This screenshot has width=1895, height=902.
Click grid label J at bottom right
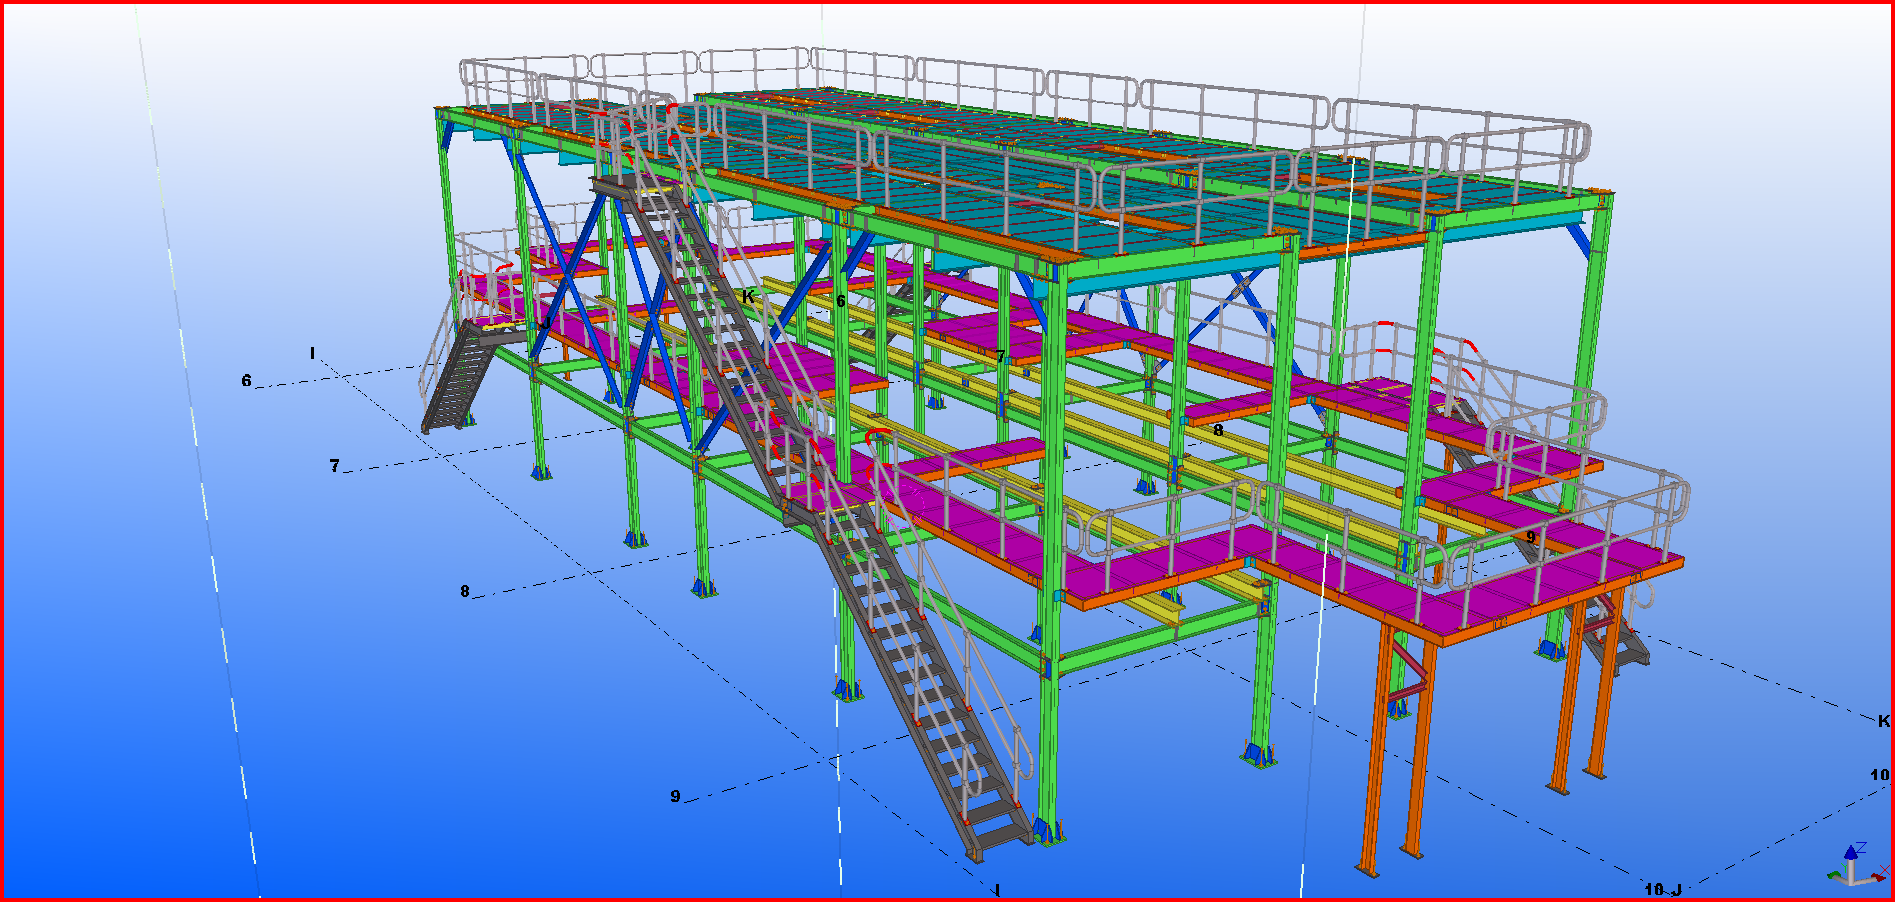1676,889
